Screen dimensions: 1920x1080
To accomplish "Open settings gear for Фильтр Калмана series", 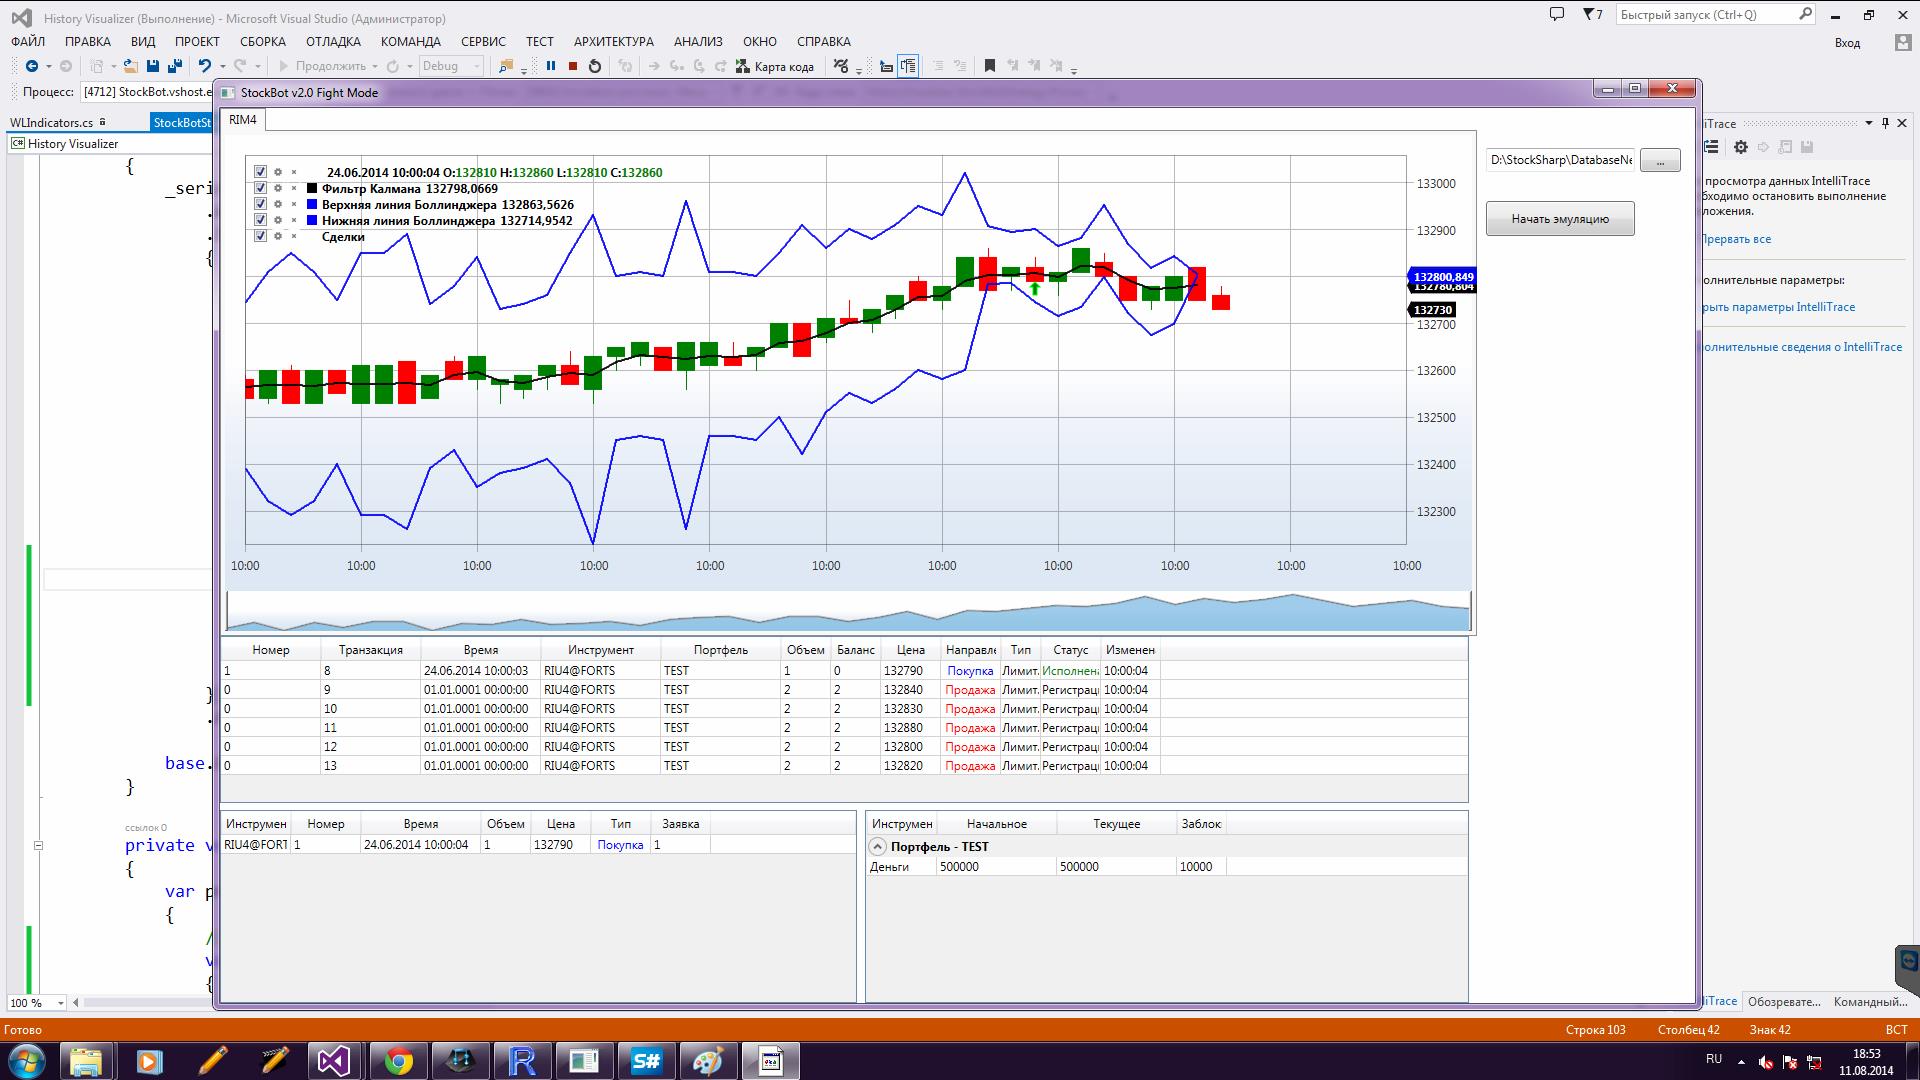I will tap(278, 188).
